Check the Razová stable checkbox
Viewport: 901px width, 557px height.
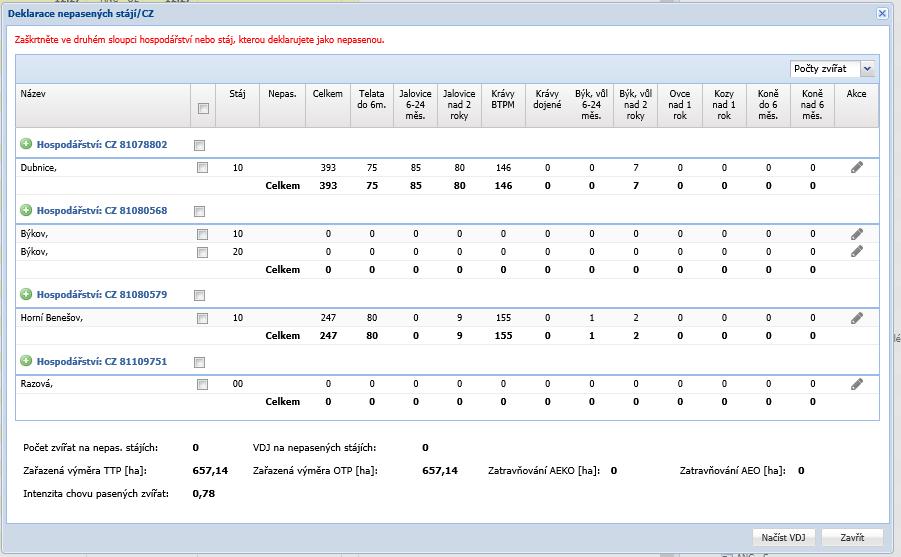tap(202, 385)
